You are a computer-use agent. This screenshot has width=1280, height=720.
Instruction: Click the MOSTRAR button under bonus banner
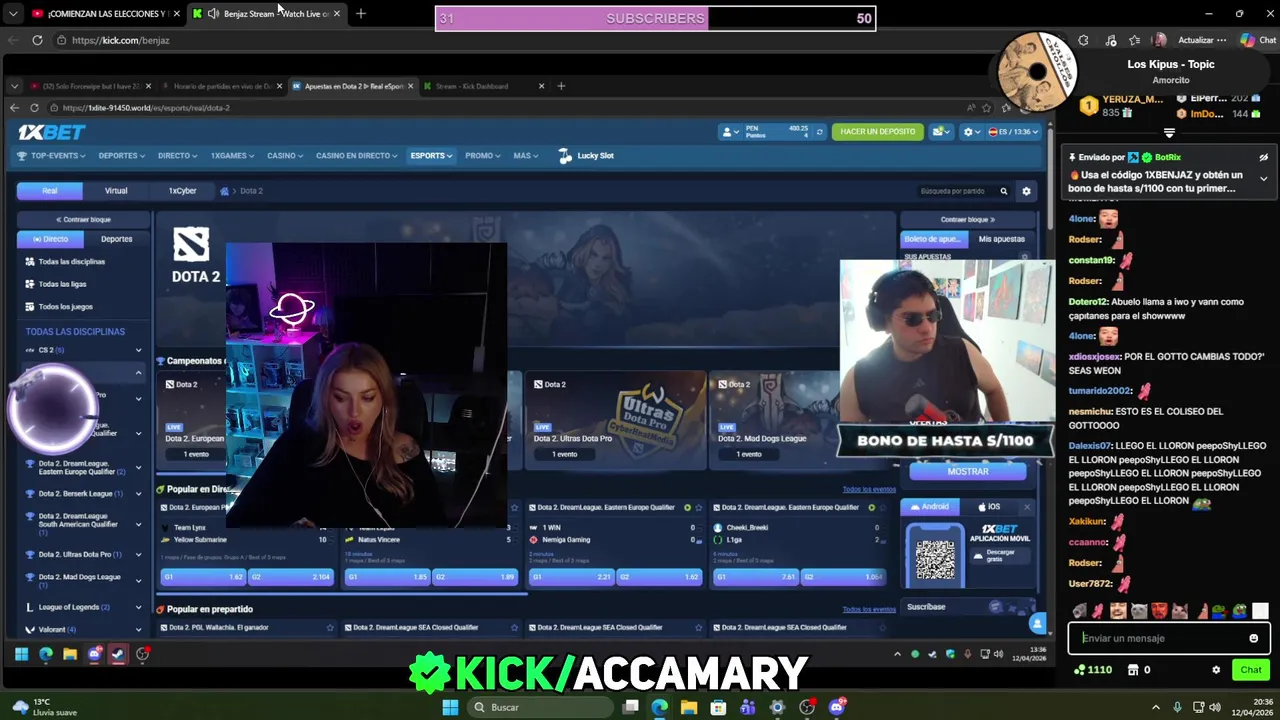[967, 471]
